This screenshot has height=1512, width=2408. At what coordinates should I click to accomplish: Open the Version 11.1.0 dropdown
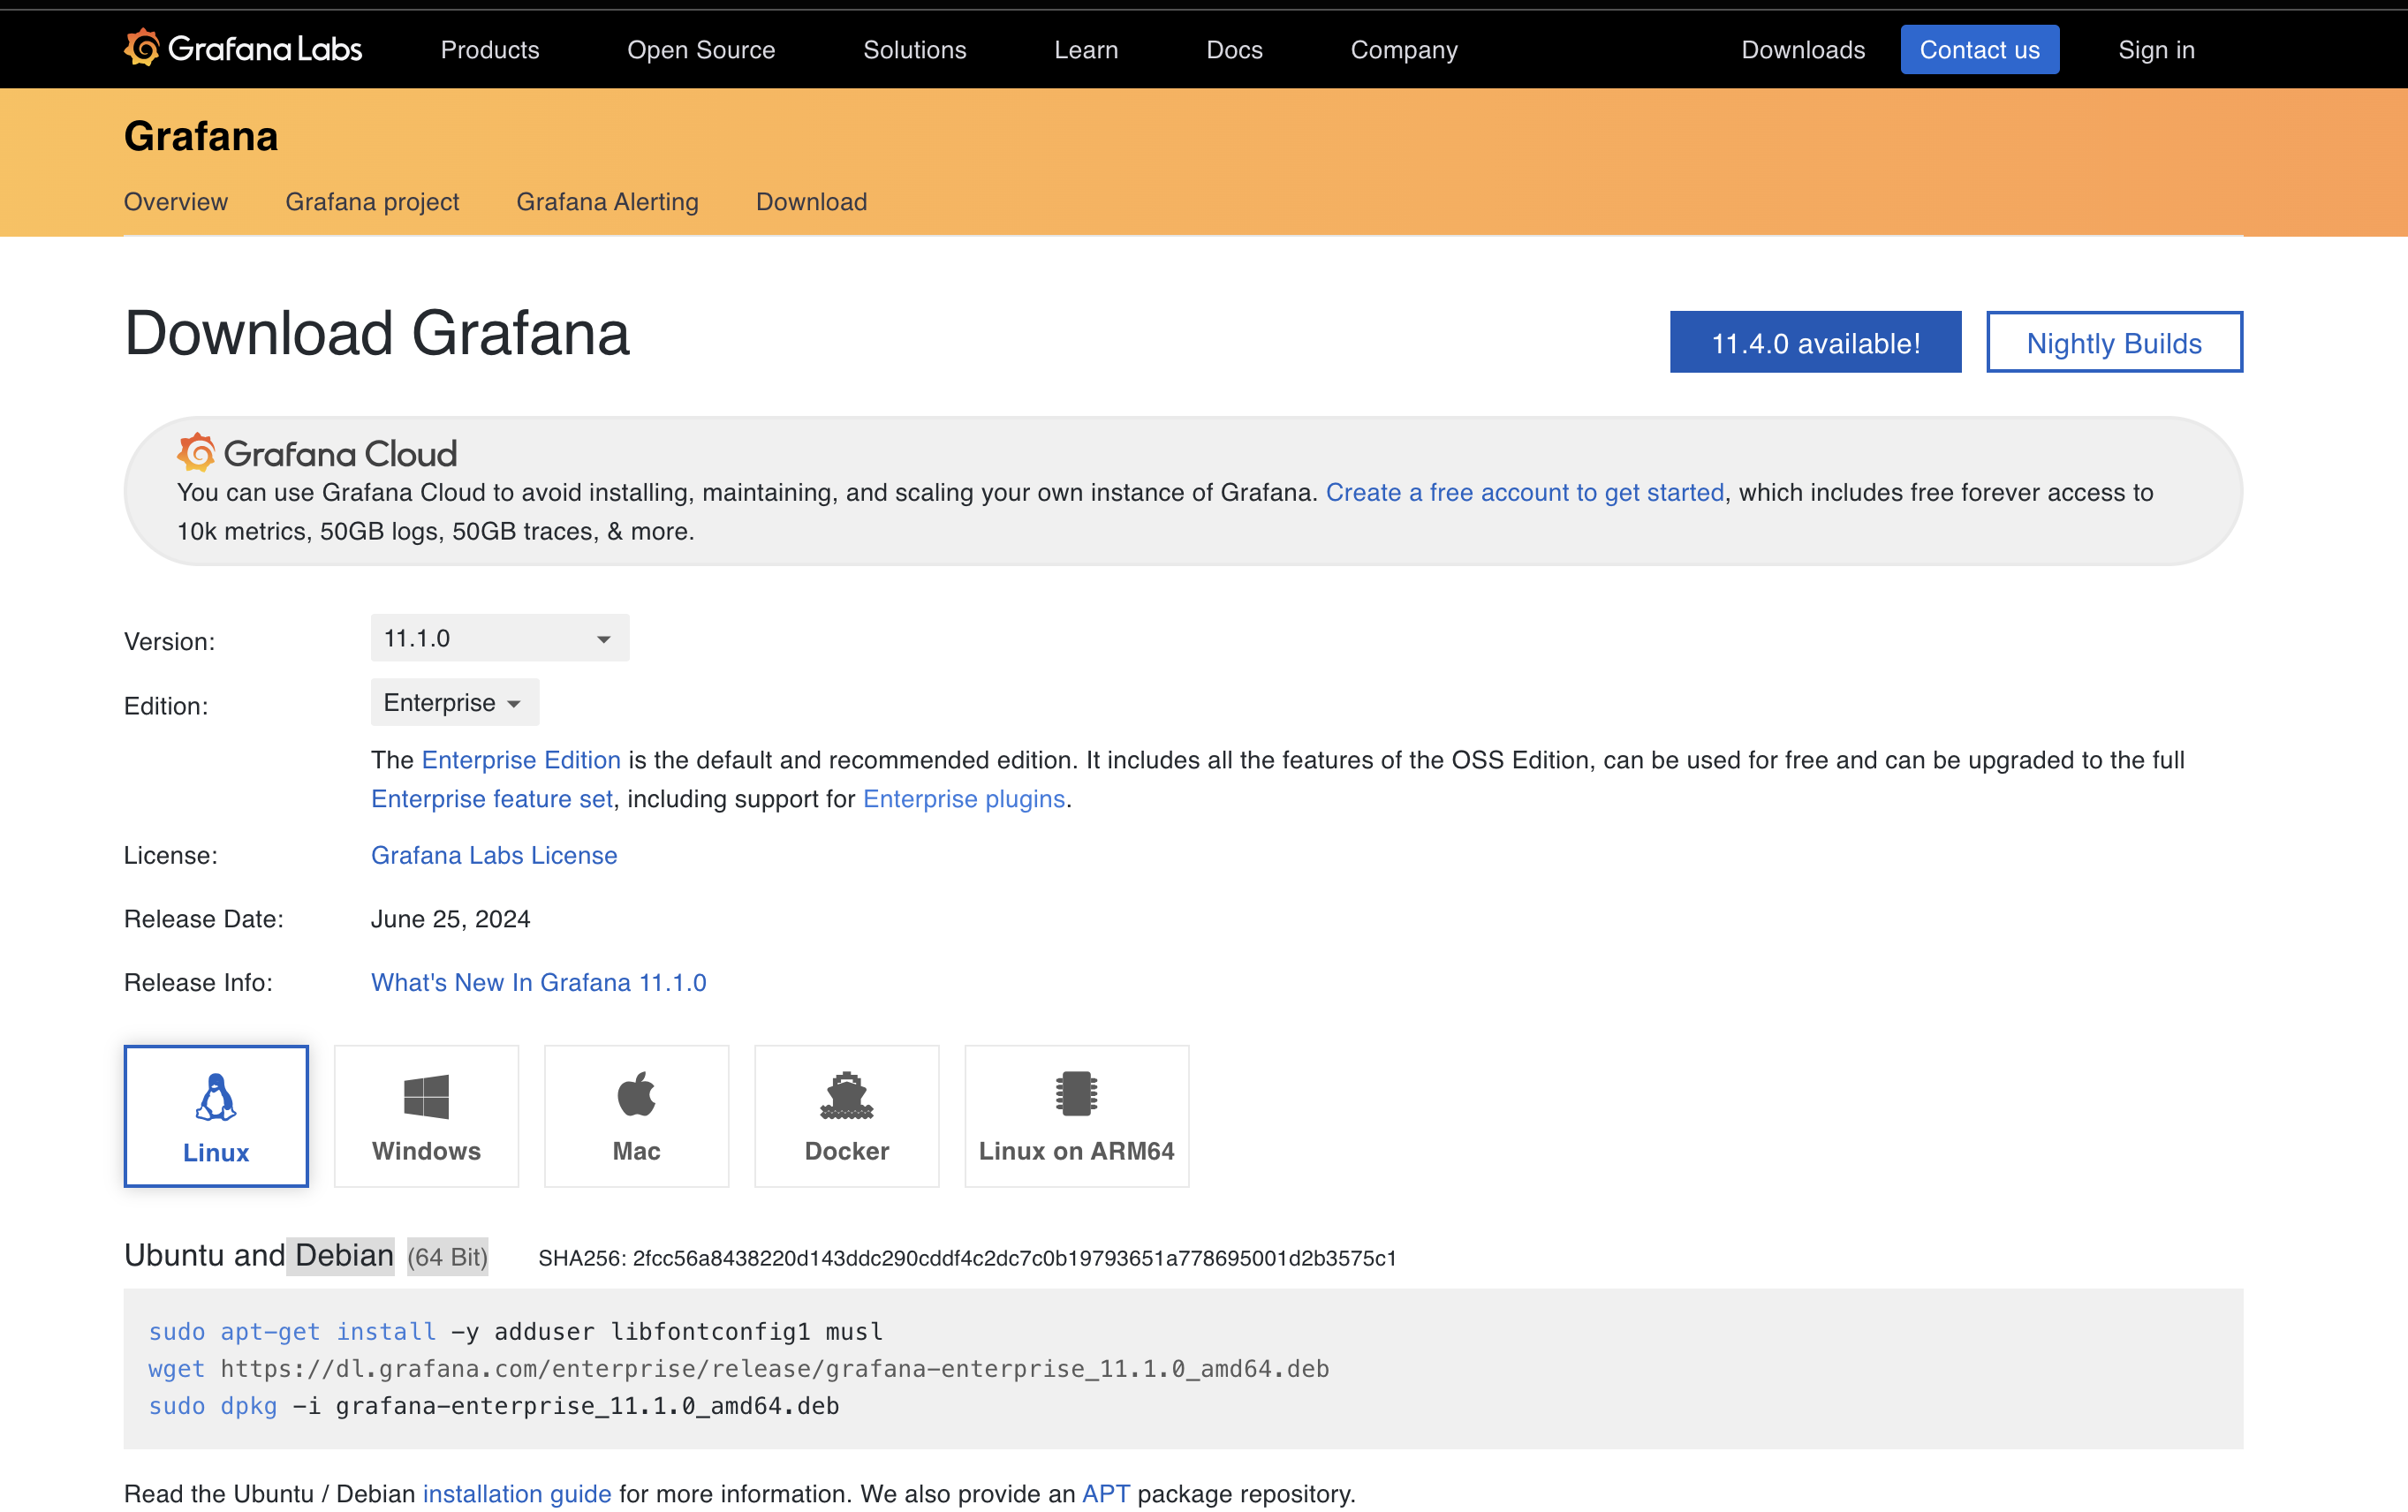[499, 638]
